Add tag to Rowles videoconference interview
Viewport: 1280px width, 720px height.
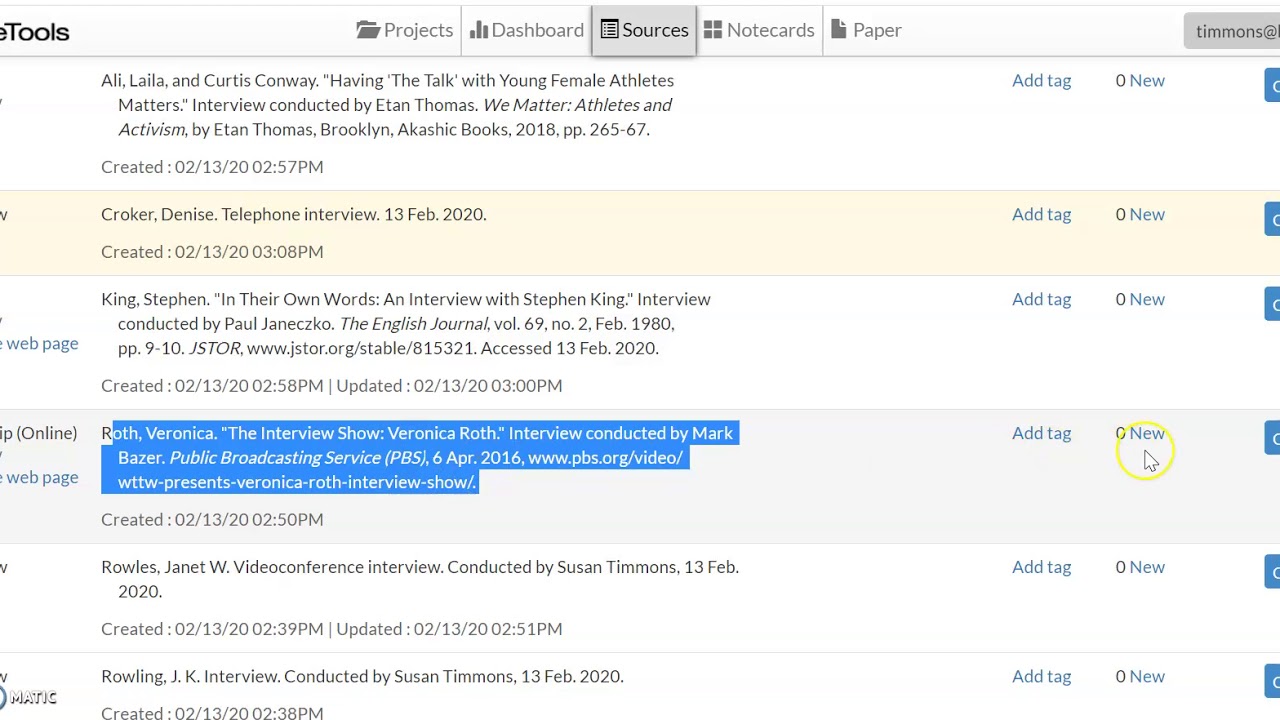[x=1041, y=567]
